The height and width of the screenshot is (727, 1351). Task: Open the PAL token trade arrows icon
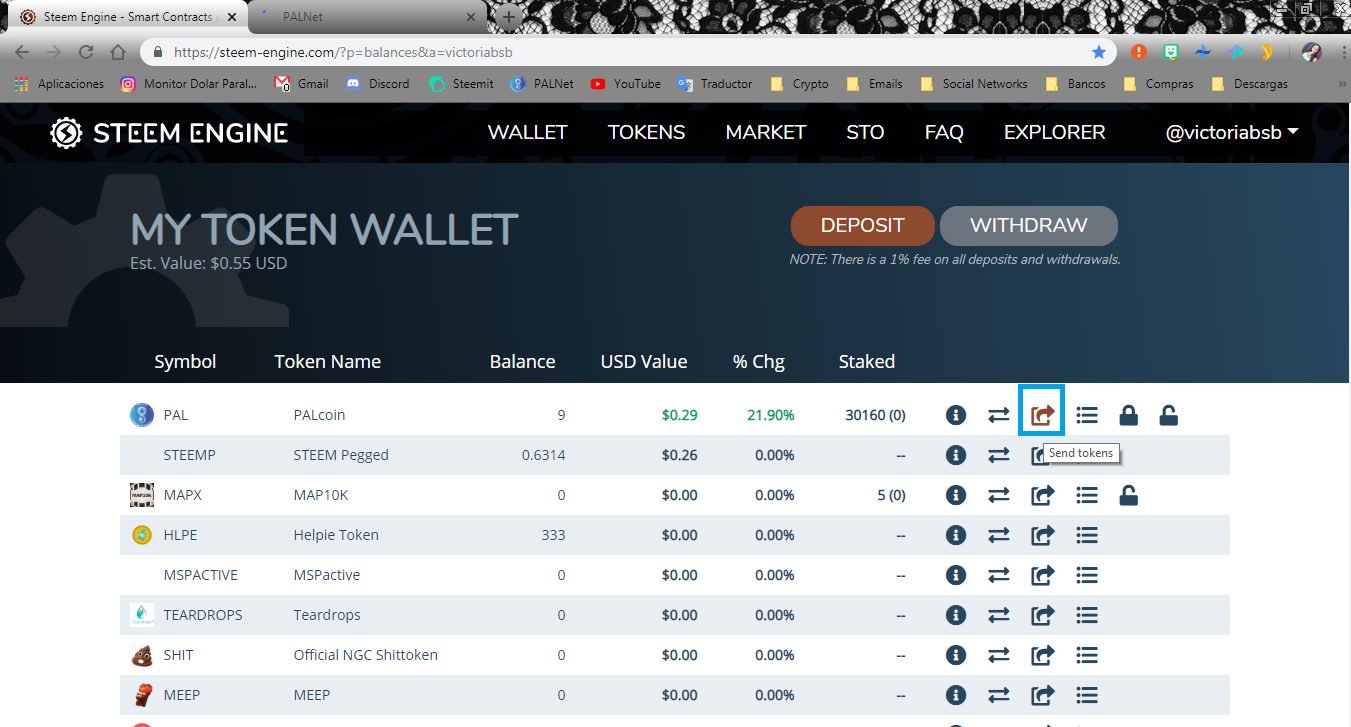(999, 415)
